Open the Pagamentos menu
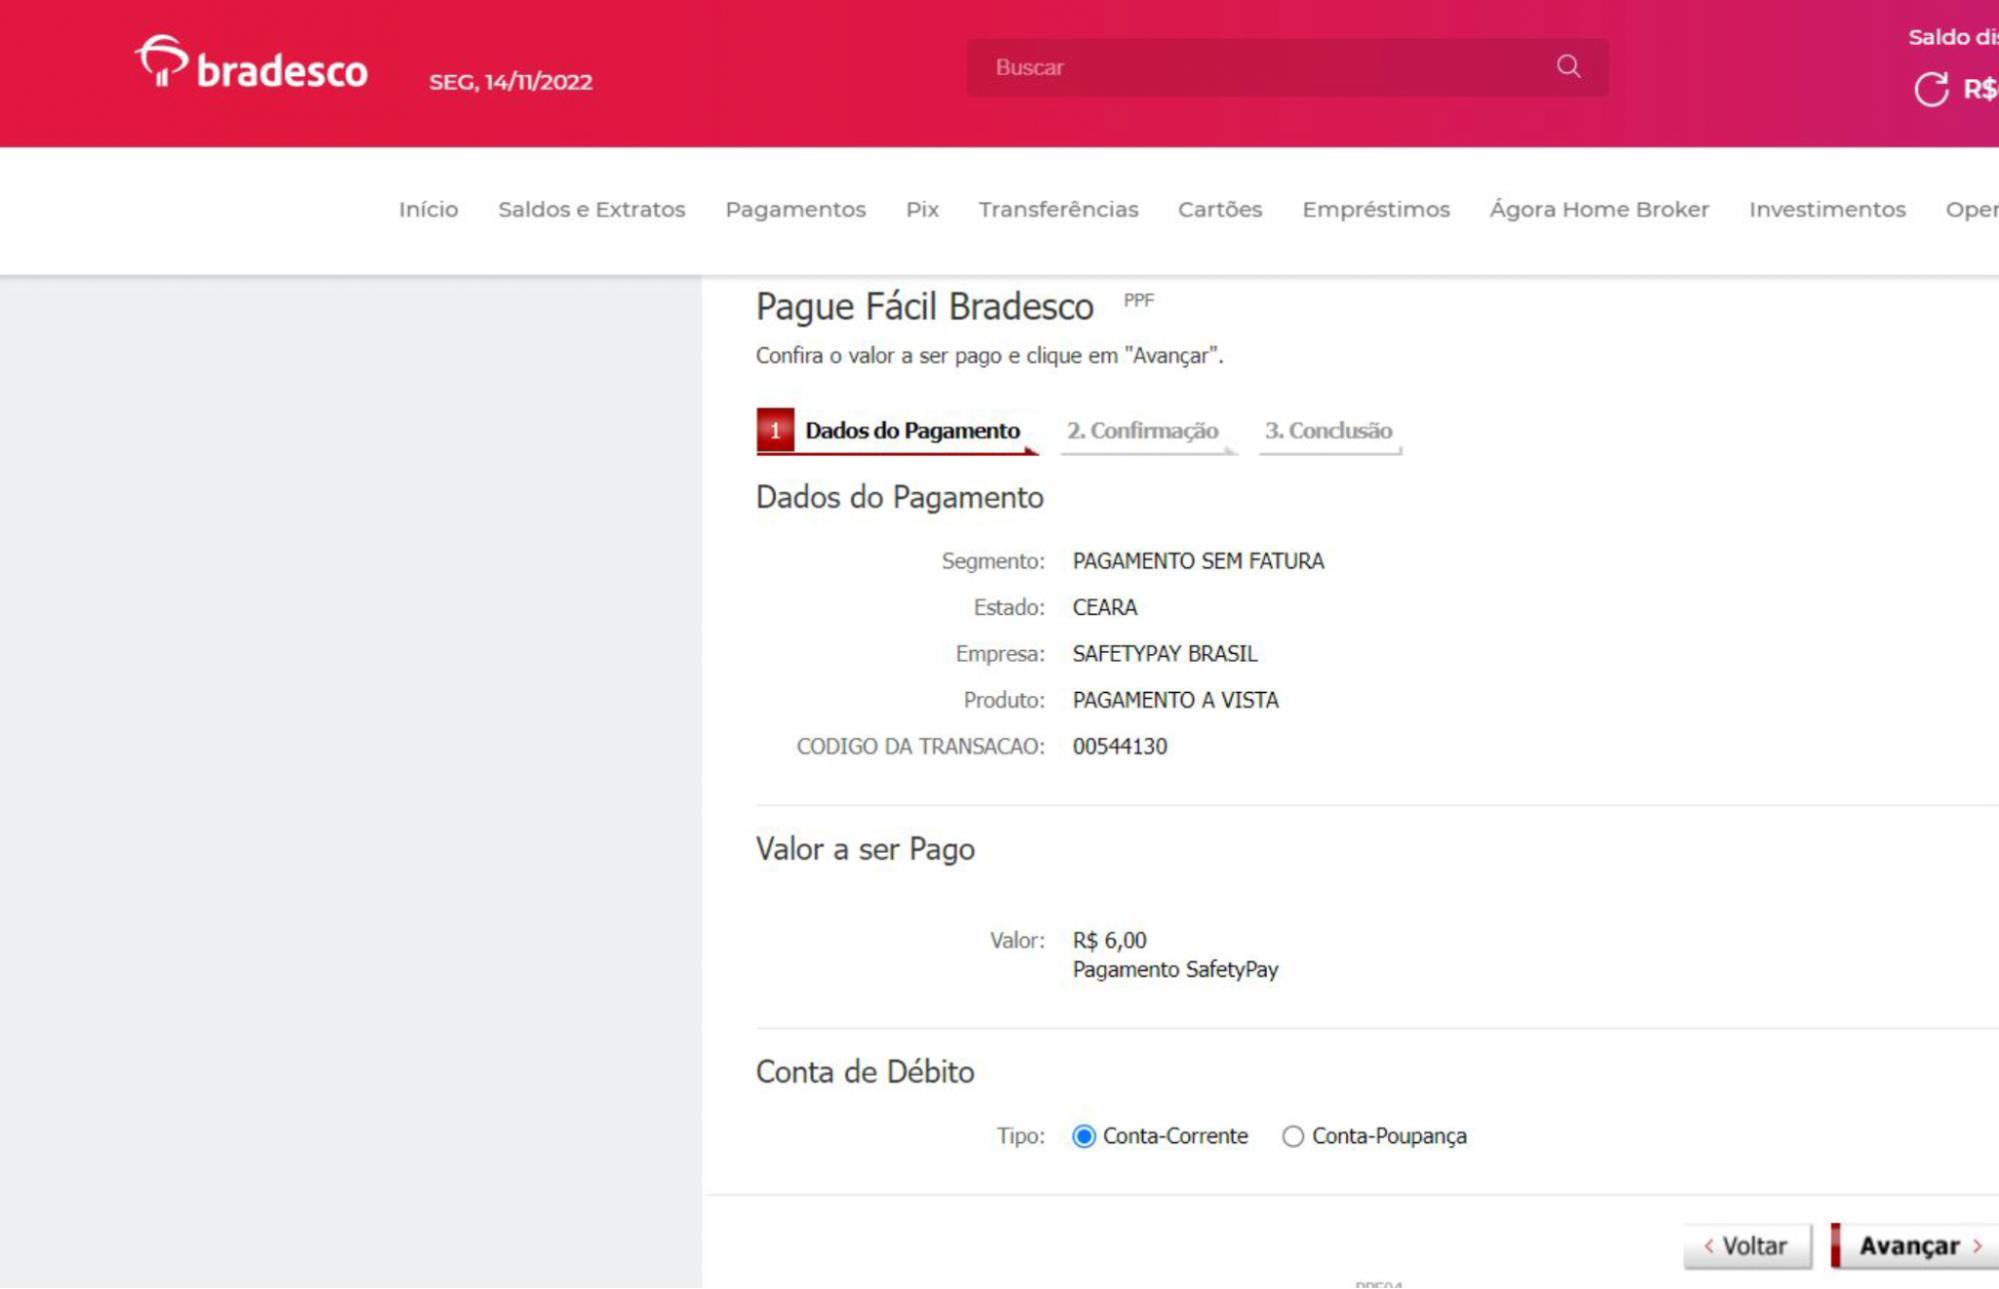 (795, 209)
